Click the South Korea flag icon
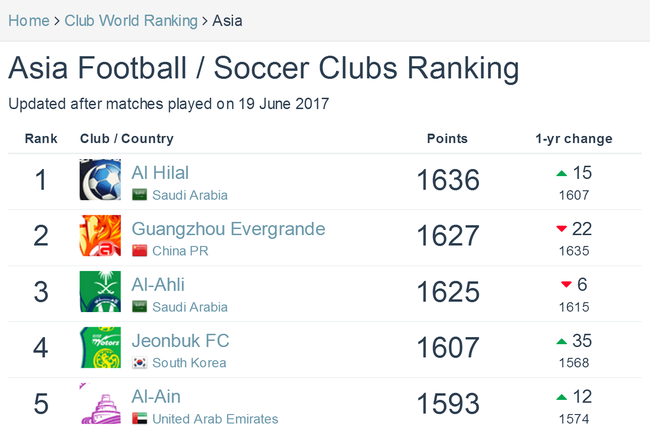The height and width of the screenshot is (432, 650). point(140,363)
